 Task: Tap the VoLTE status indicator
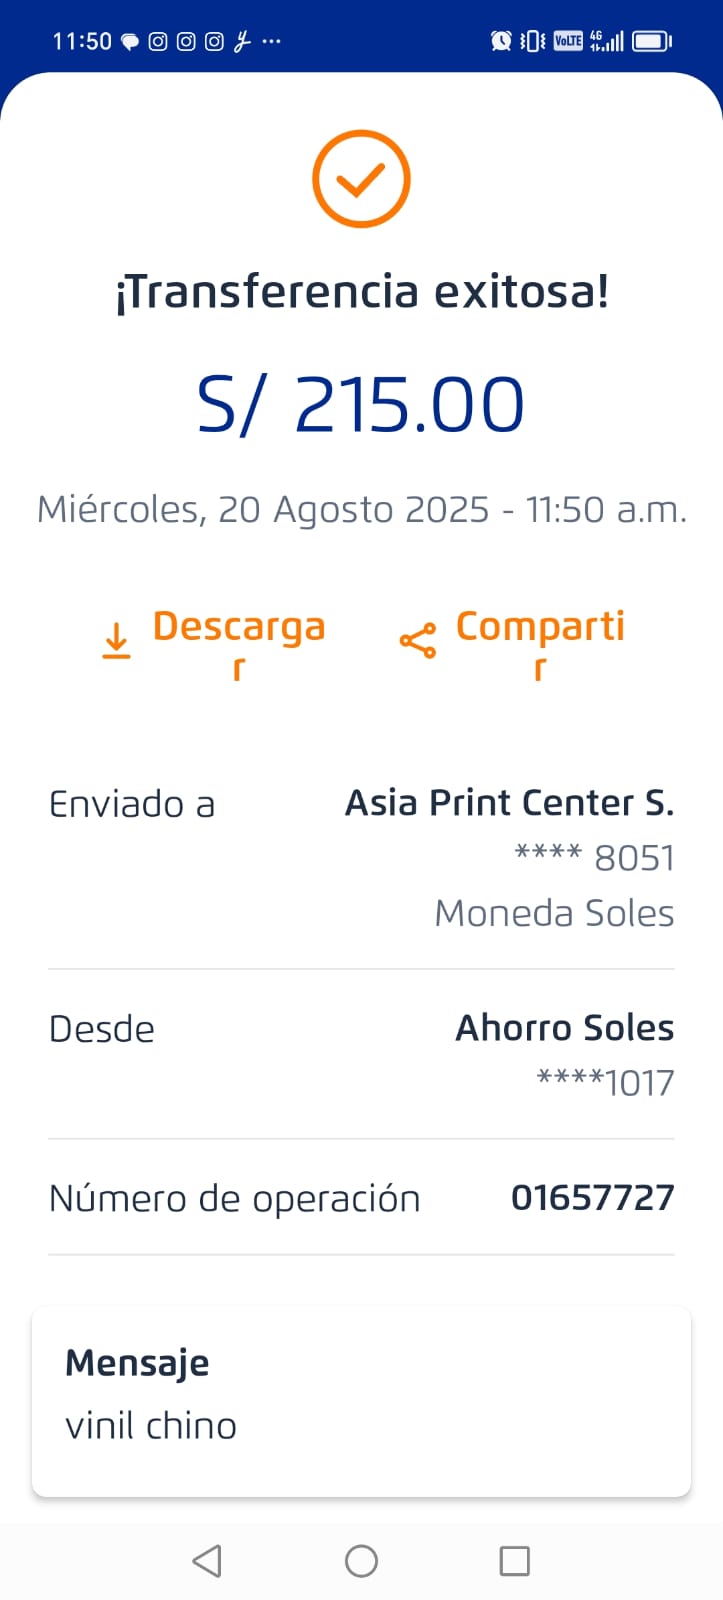tap(568, 41)
